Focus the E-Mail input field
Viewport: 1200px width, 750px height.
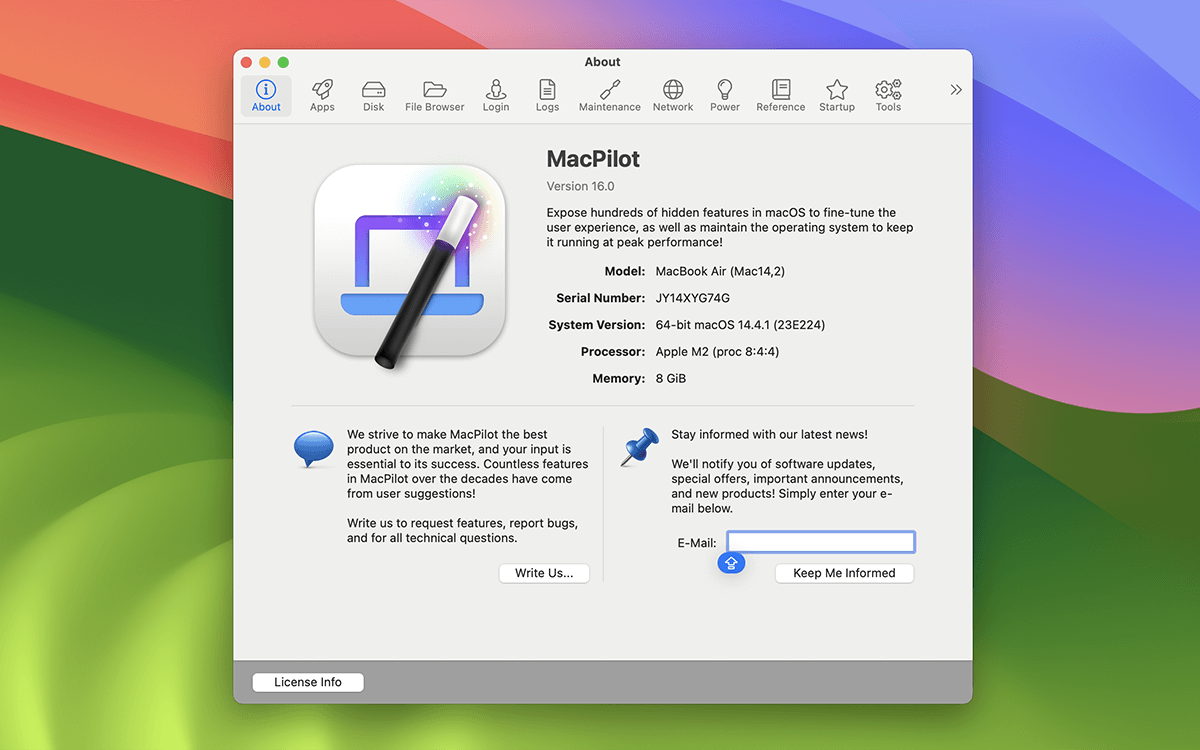coord(821,542)
